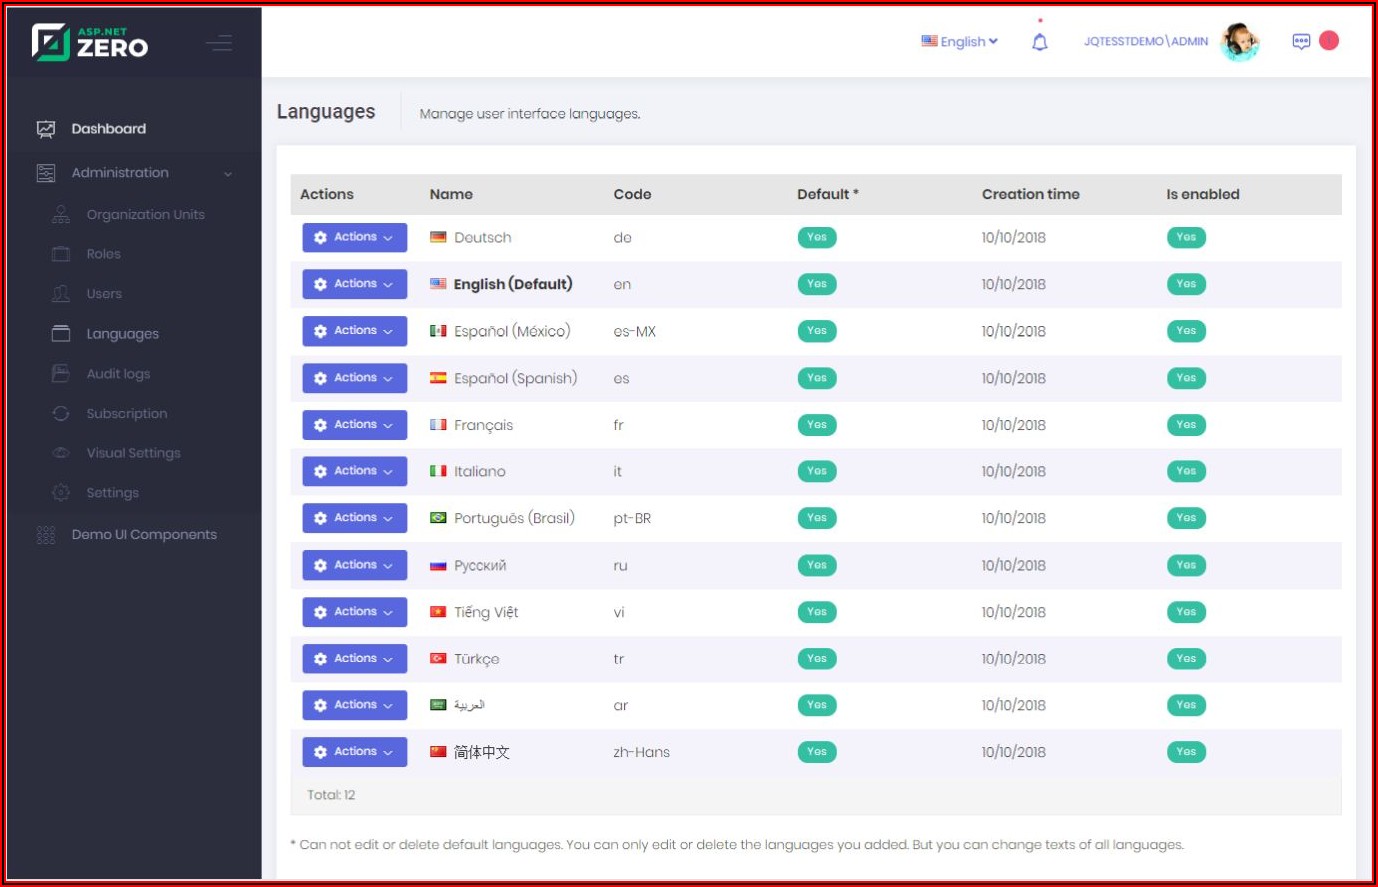Screen dimensions: 1378x887
Task: Select Demo UI Components in sidebar
Action: tap(143, 535)
